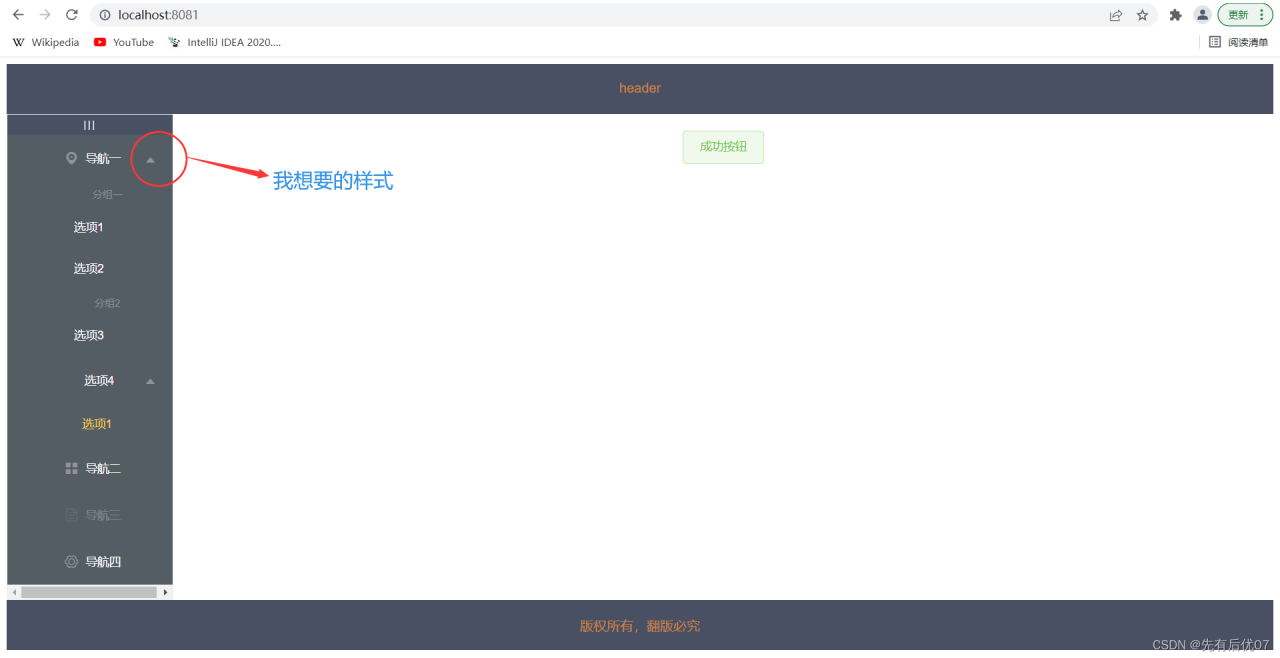This screenshot has height=658, width=1280.
Task: Open the YouTube bookmark
Action: tap(124, 42)
